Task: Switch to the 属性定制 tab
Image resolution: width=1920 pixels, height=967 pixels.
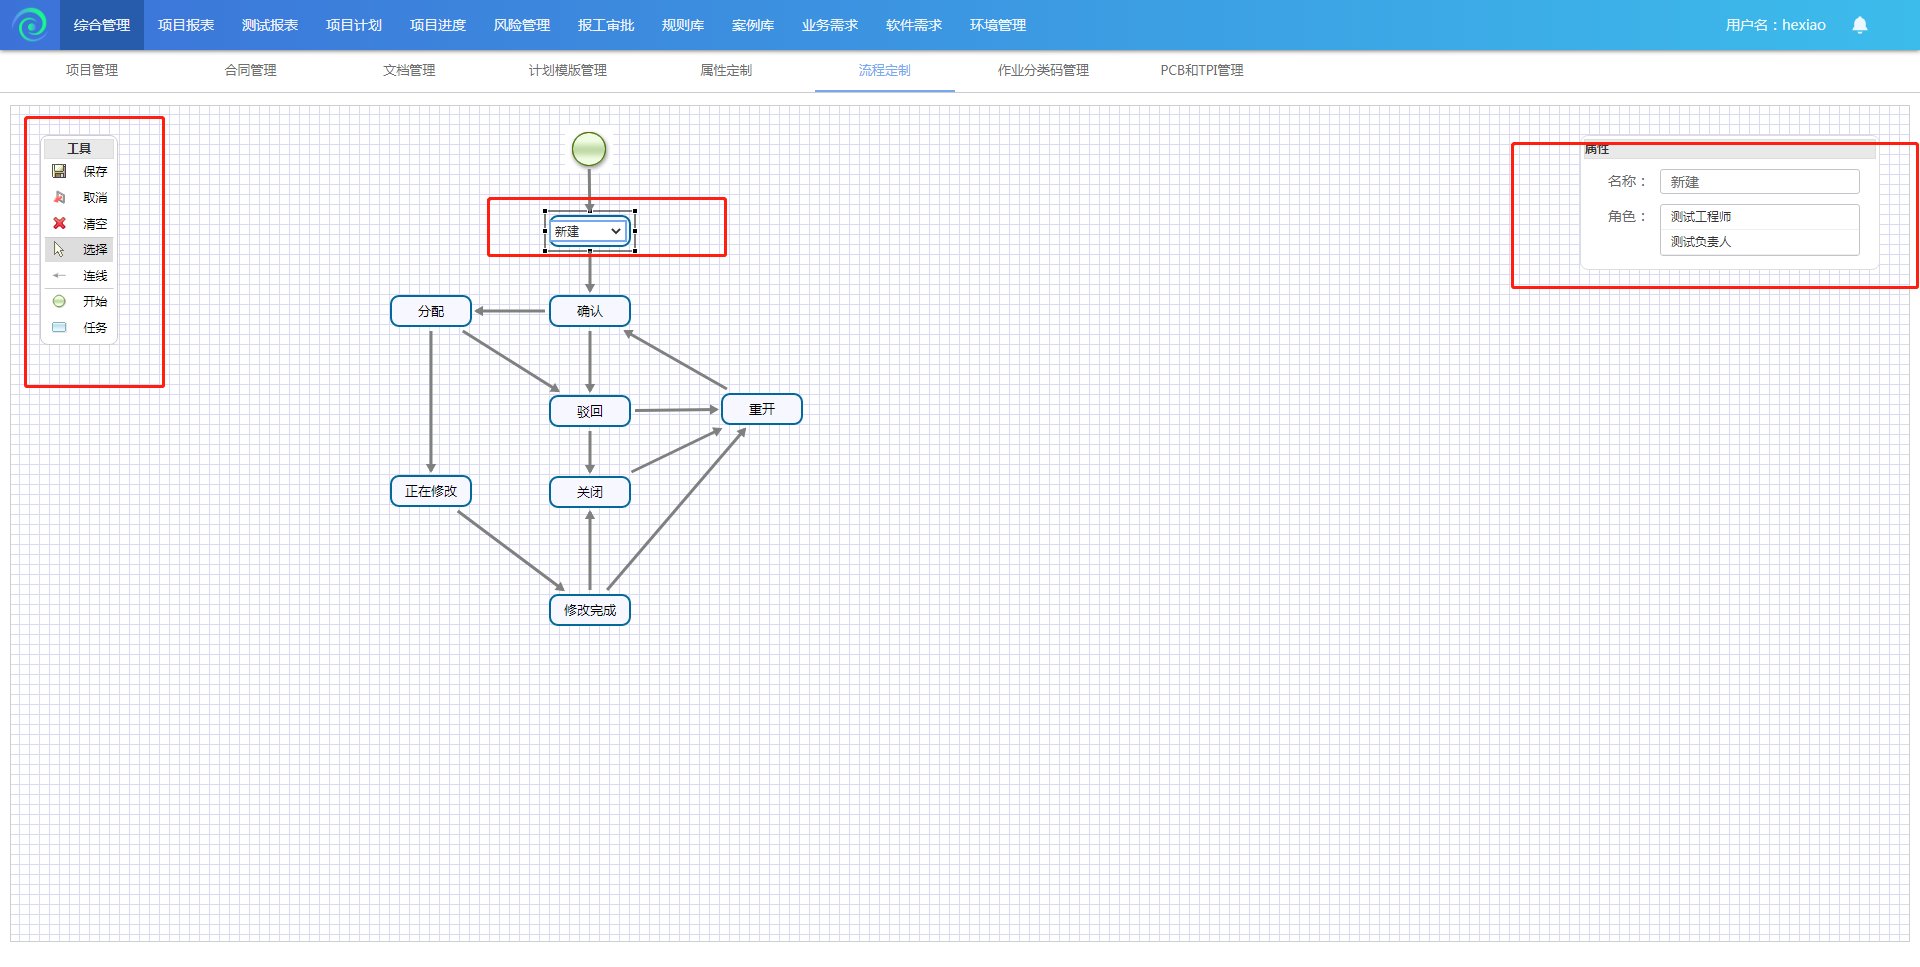Action: (x=725, y=70)
